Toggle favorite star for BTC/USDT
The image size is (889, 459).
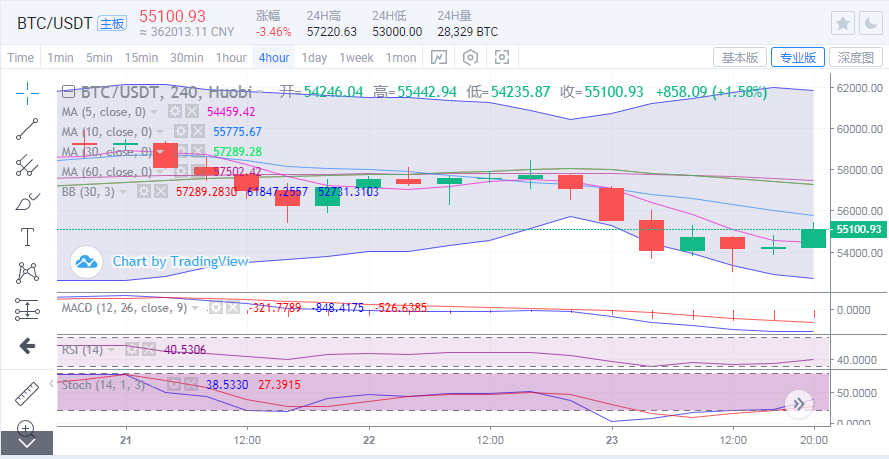coord(843,23)
